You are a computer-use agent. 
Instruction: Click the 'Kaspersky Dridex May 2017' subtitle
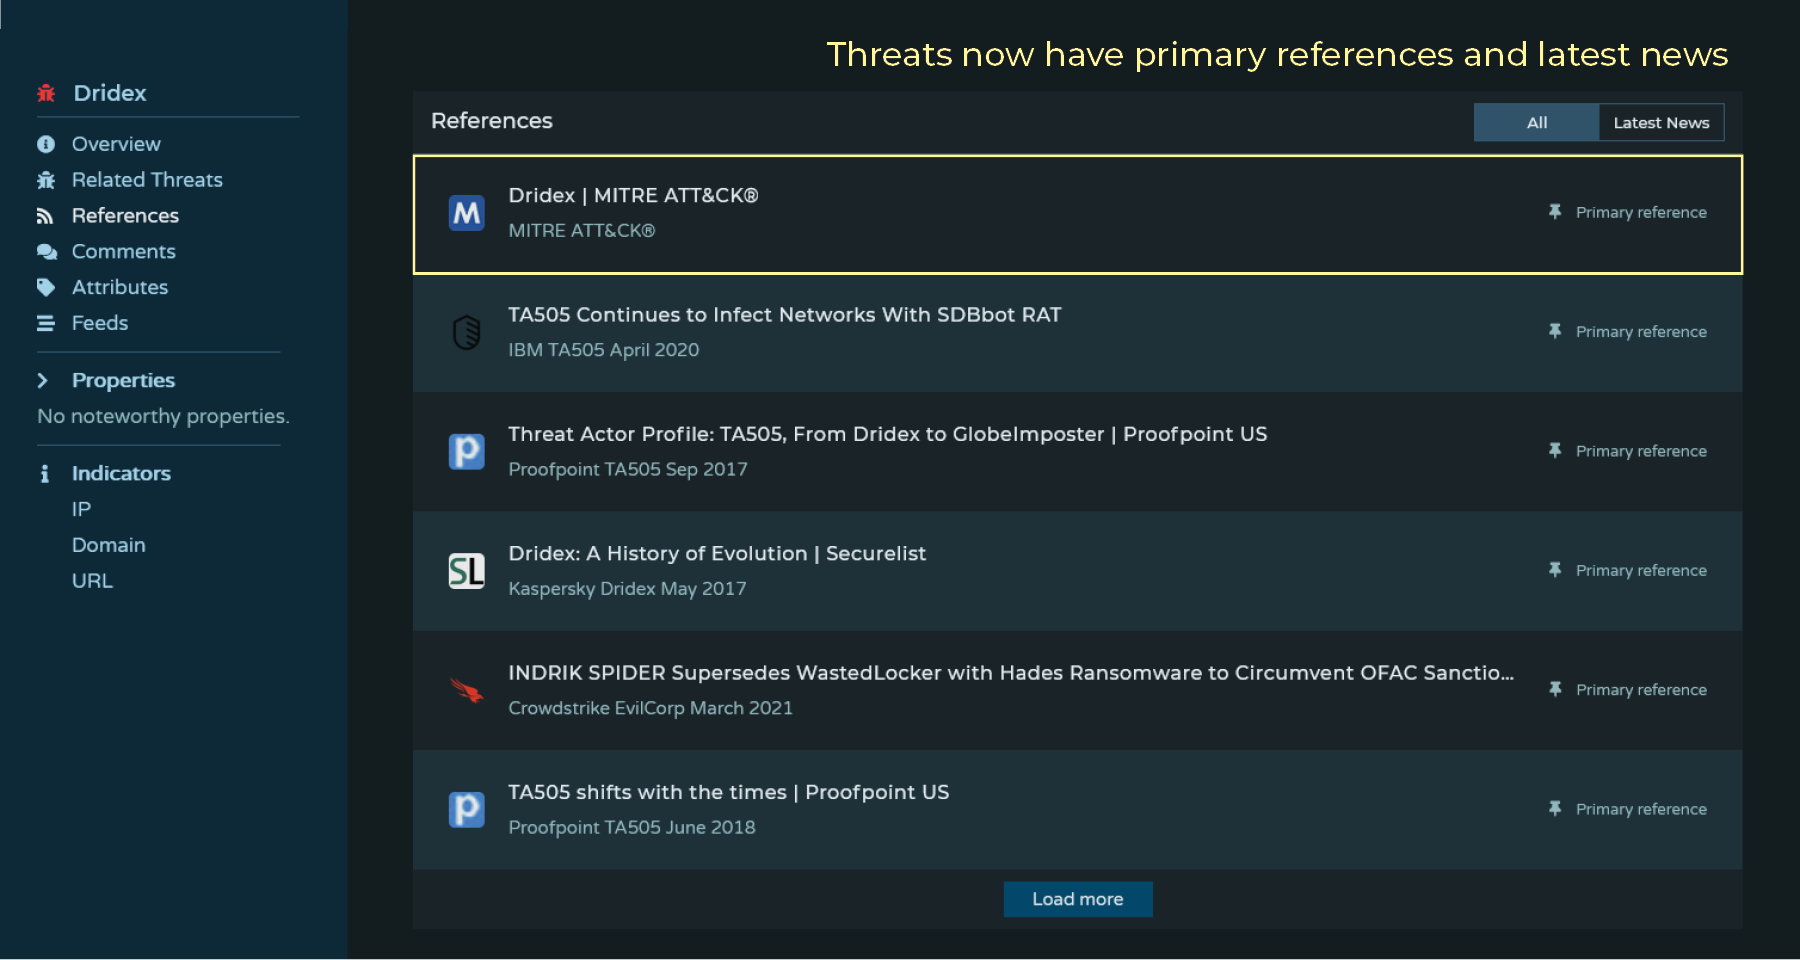coord(627,589)
